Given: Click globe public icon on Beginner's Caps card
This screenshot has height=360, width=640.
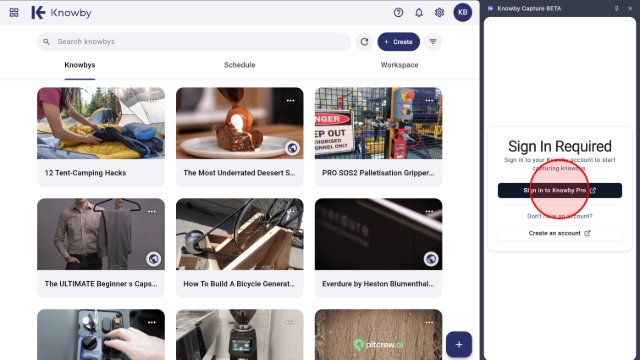Looking at the screenshot, I should click(x=153, y=259).
